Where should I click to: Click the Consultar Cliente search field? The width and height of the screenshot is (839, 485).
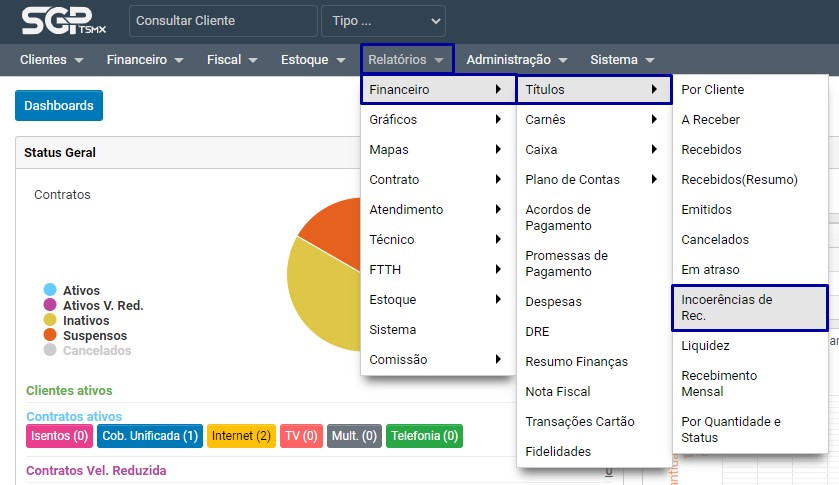223,21
